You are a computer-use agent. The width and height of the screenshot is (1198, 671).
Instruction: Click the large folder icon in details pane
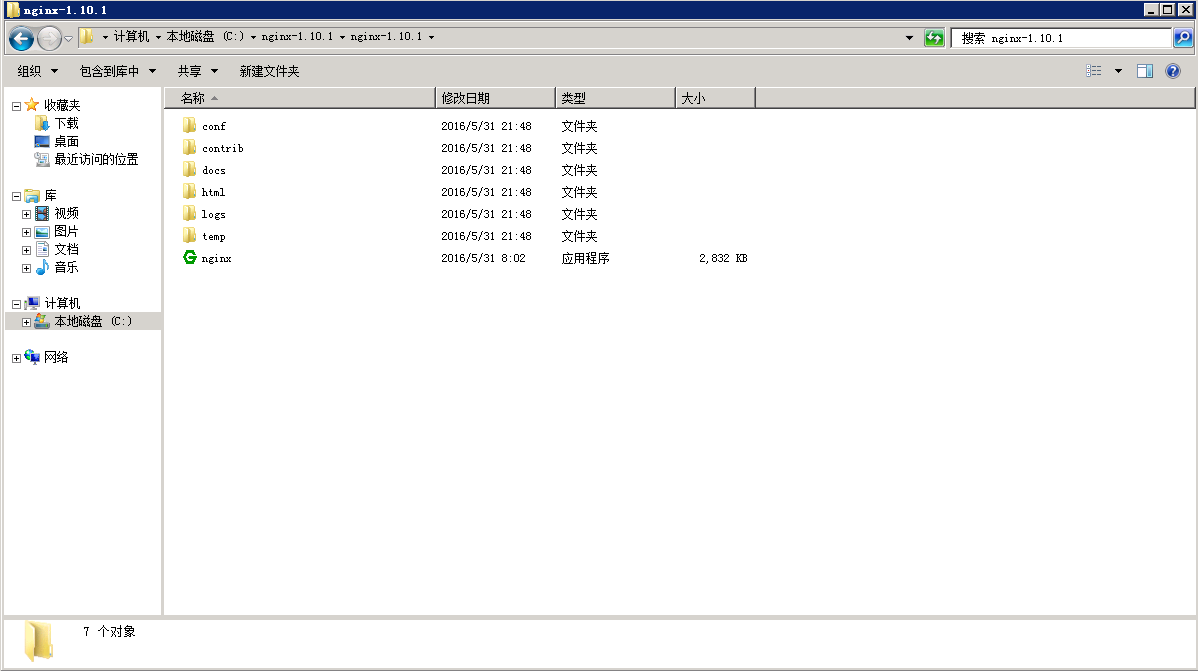(38, 640)
